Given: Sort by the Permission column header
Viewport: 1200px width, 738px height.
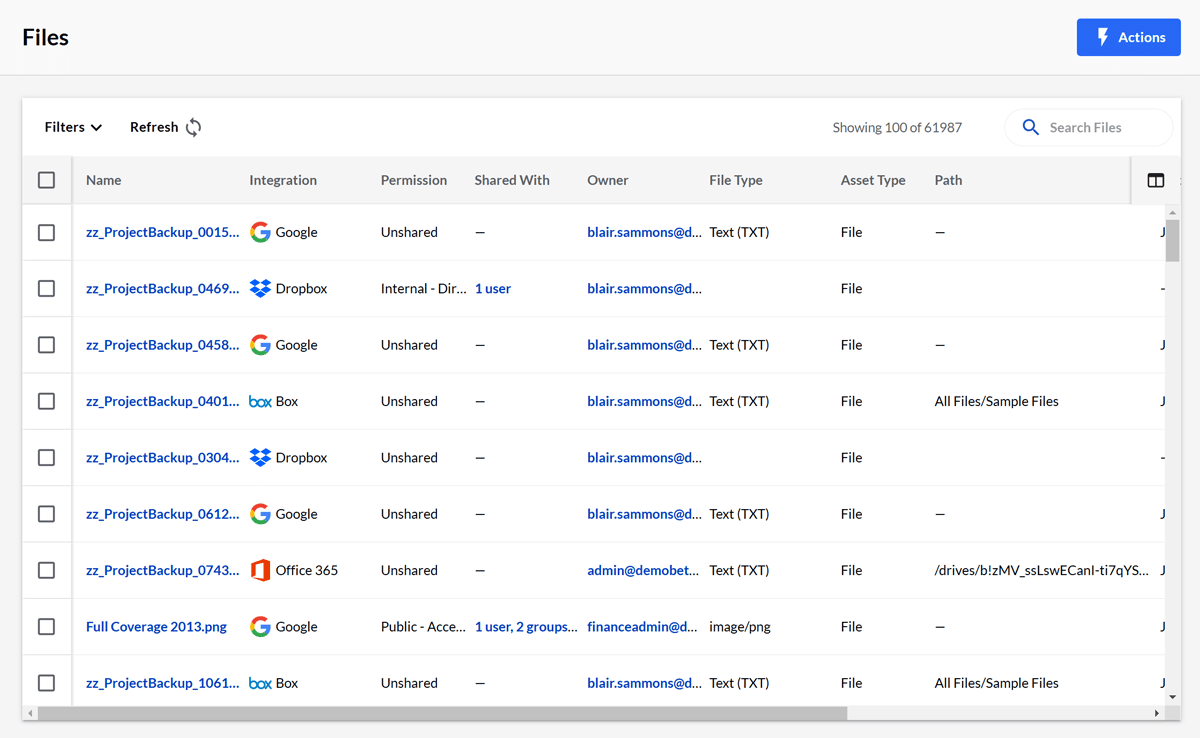Looking at the screenshot, I should [413, 180].
